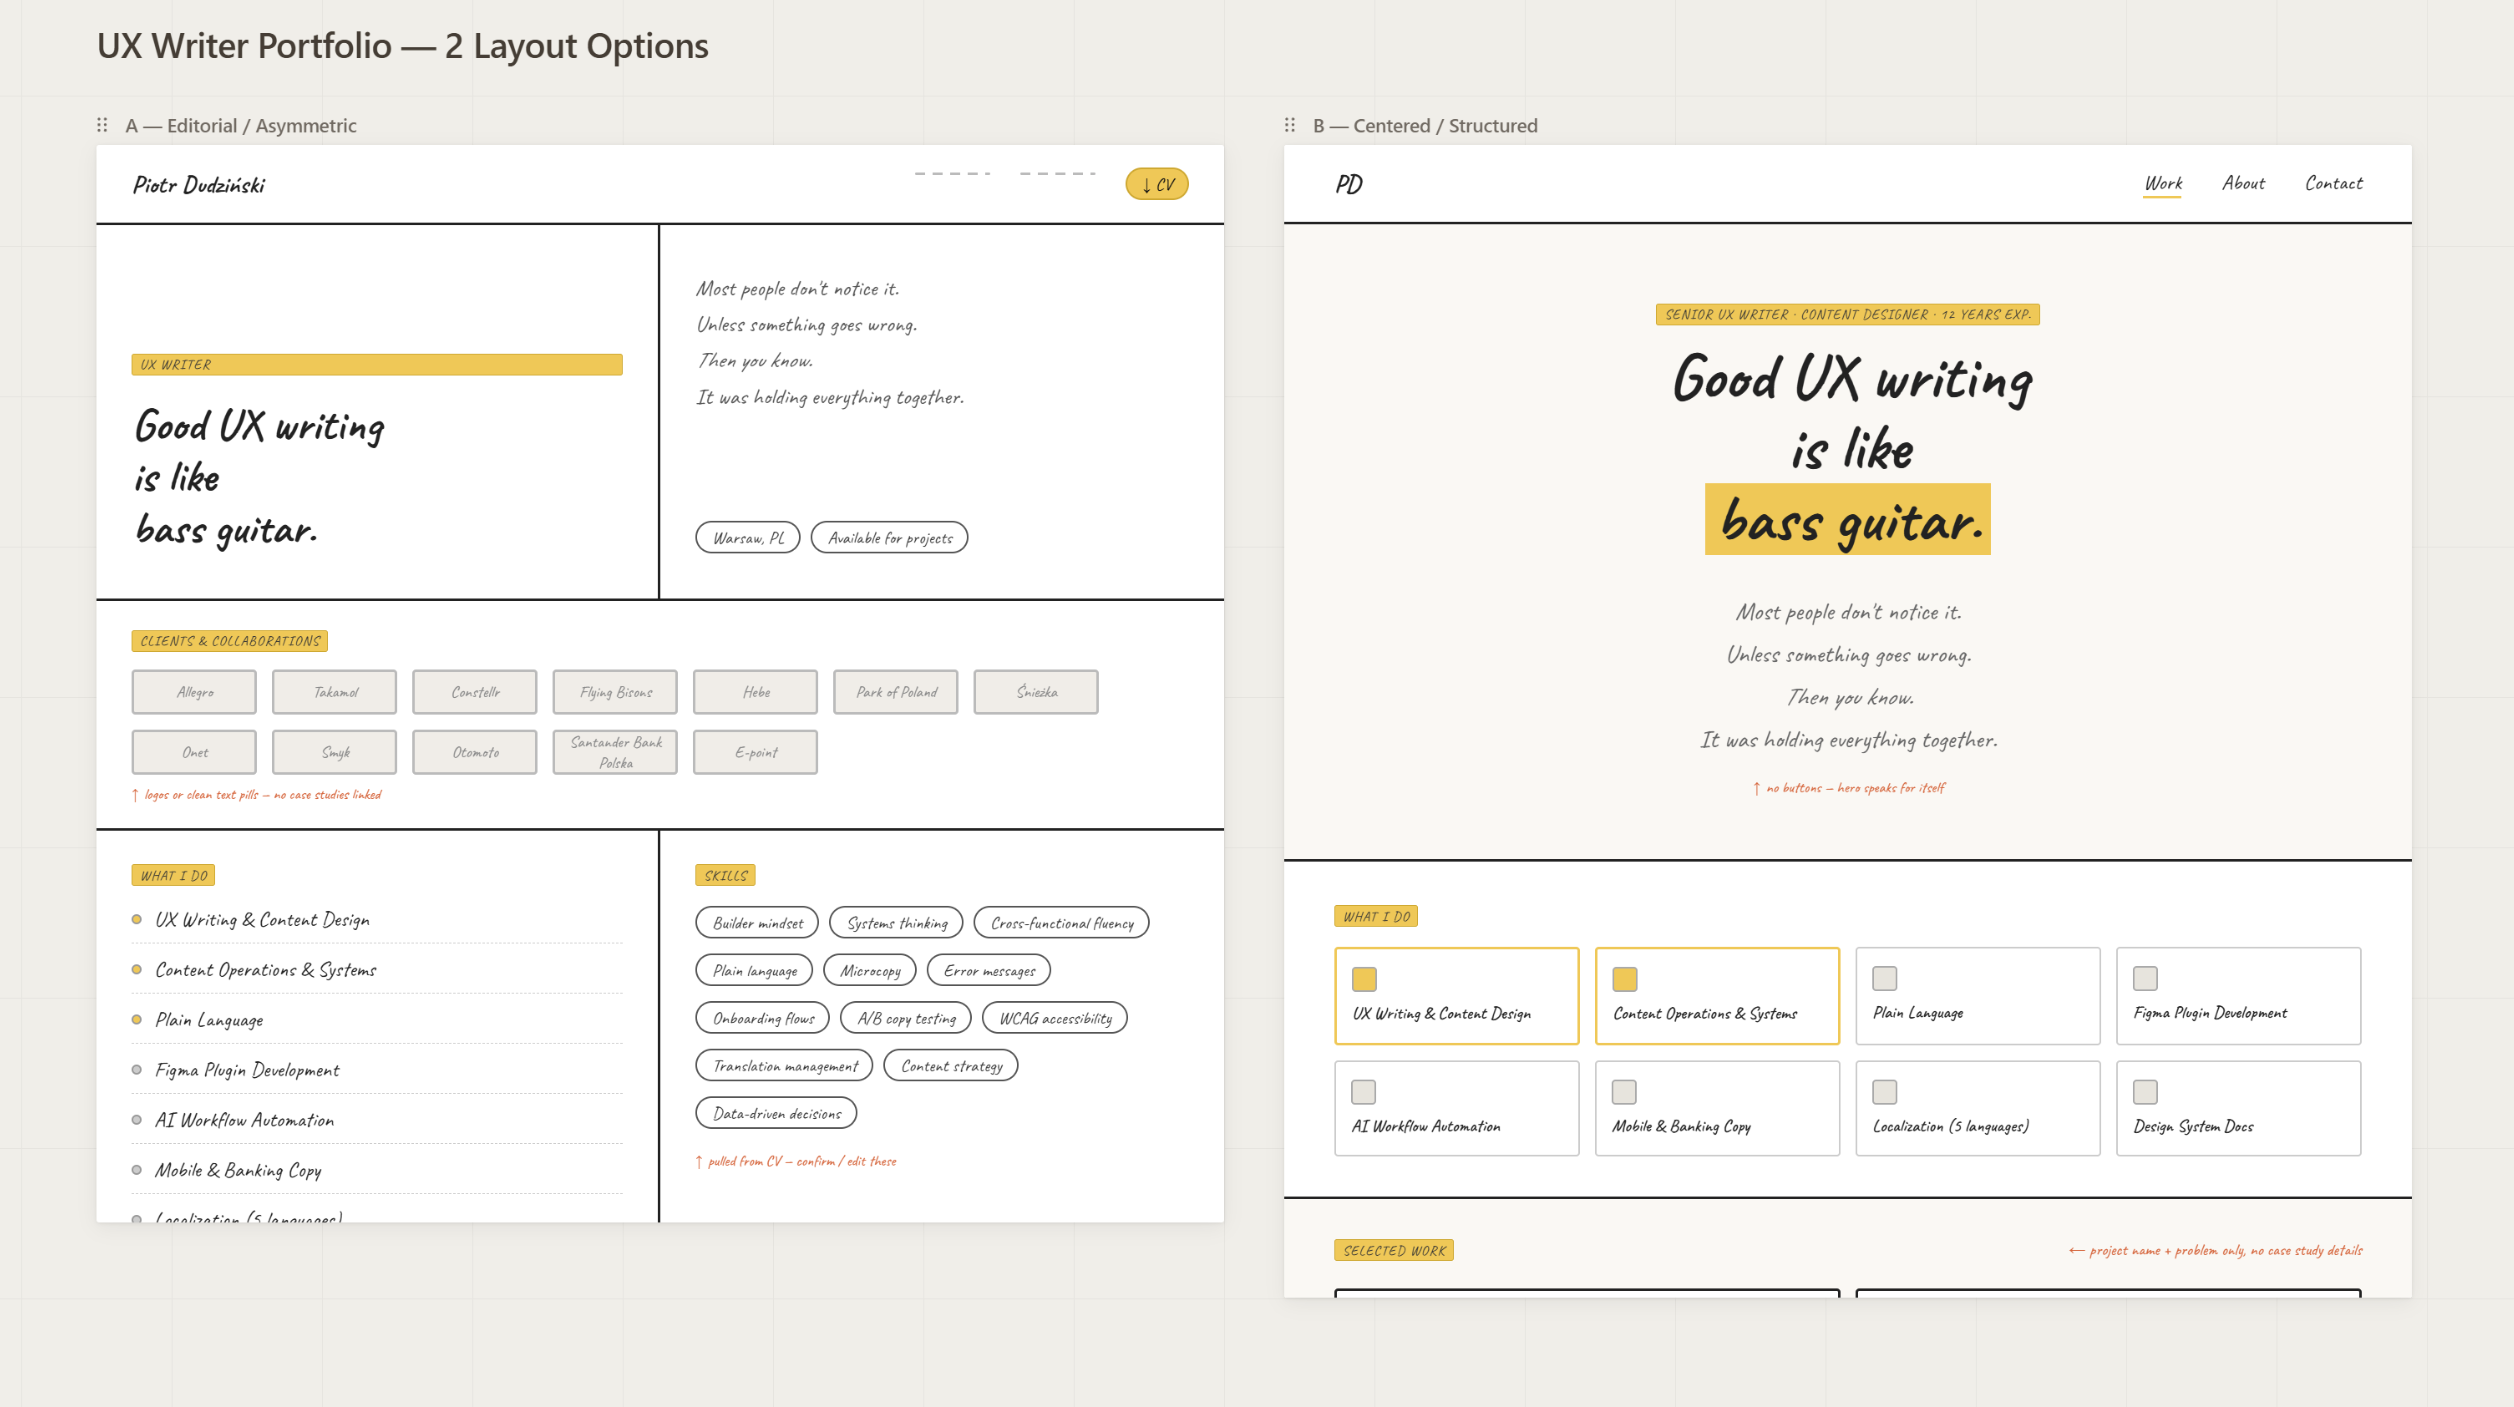
Task: Click the Localization (5 languages) card icon
Action: [1885, 1091]
